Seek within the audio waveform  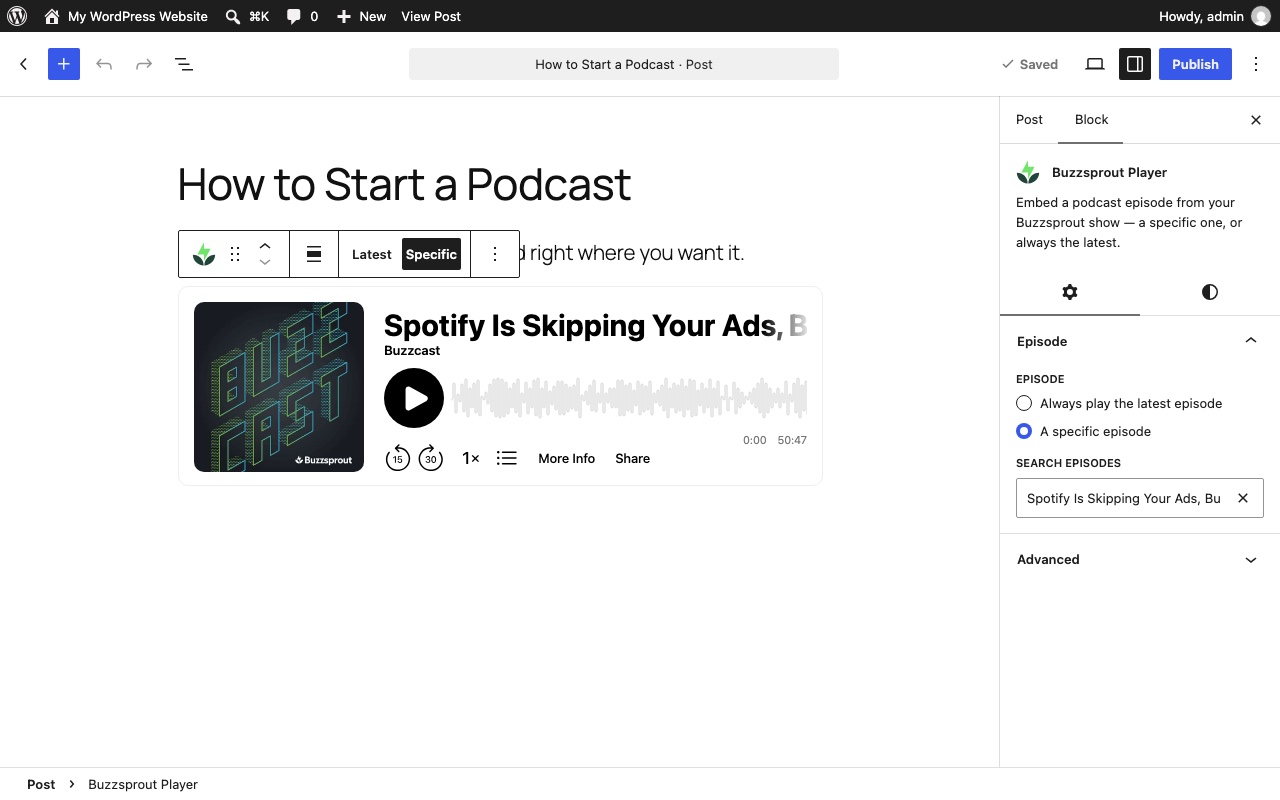(x=629, y=398)
